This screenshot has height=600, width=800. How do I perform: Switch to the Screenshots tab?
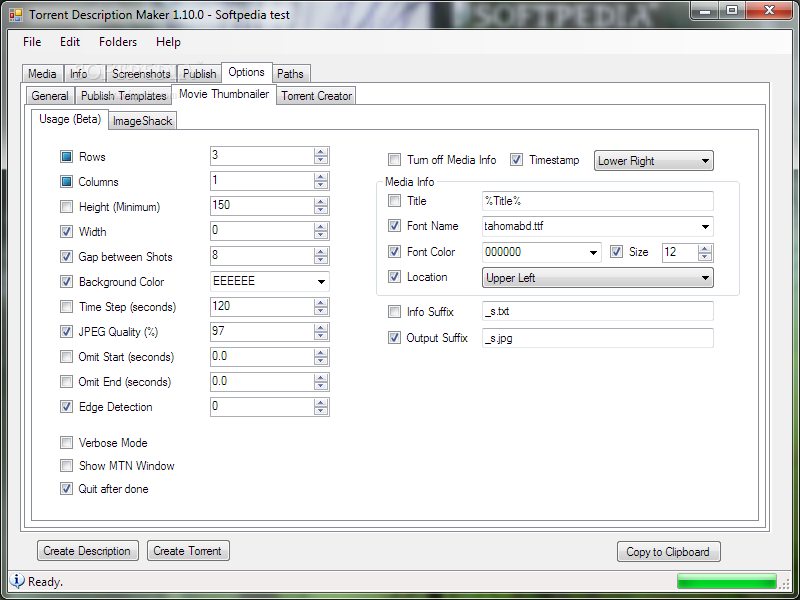tap(141, 73)
